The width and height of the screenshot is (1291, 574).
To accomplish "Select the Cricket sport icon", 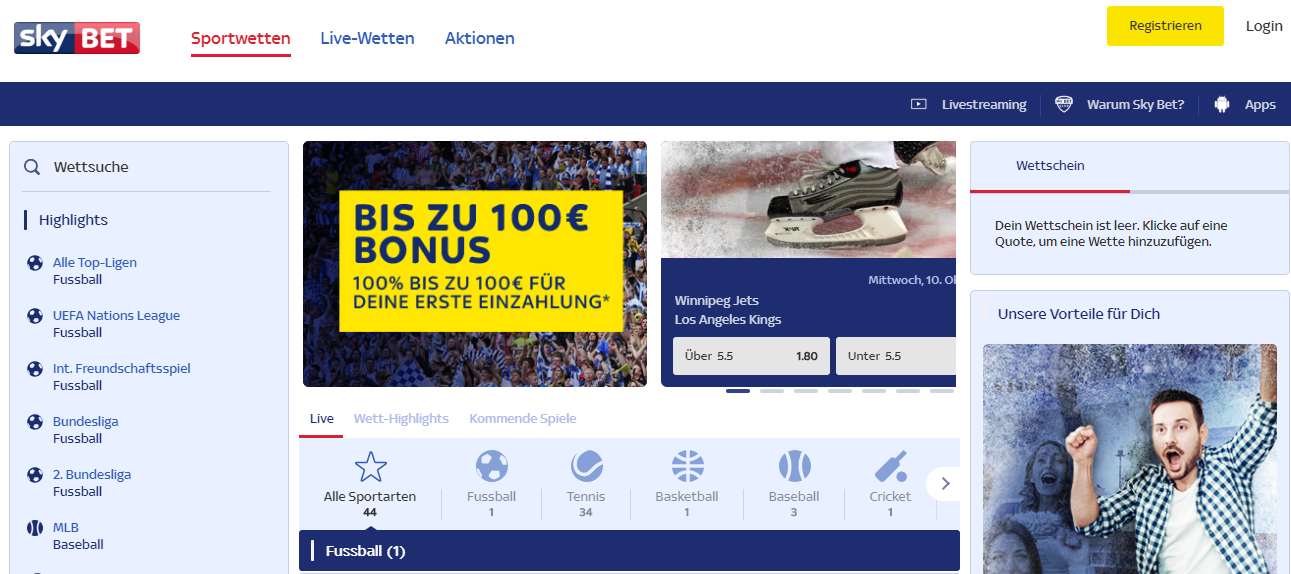I will [890, 466].
